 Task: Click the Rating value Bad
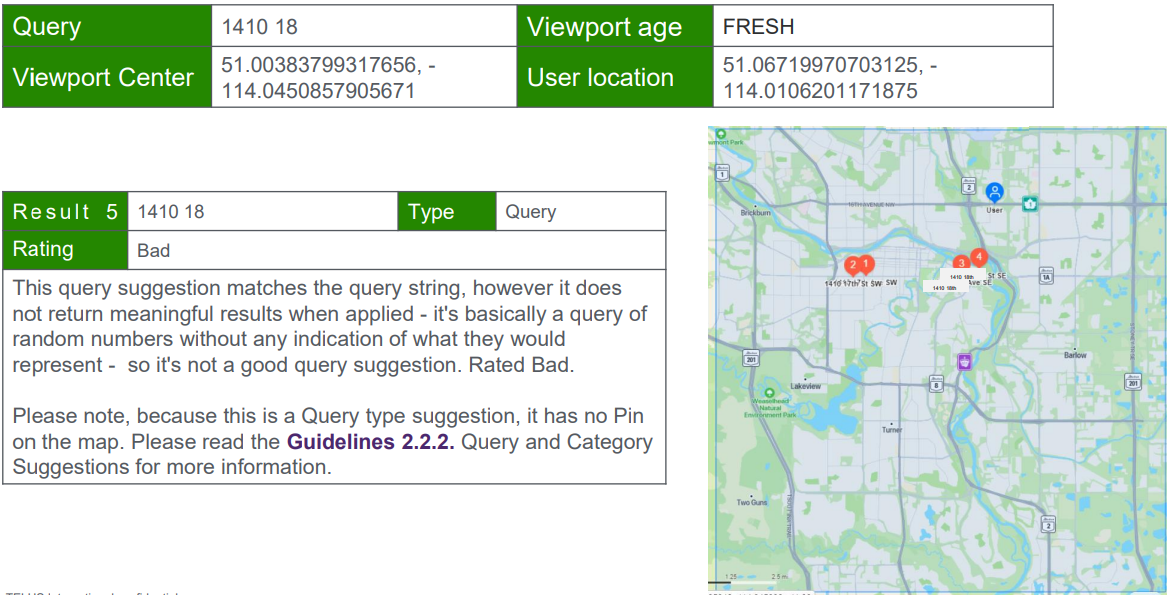[x=154, y=250]
